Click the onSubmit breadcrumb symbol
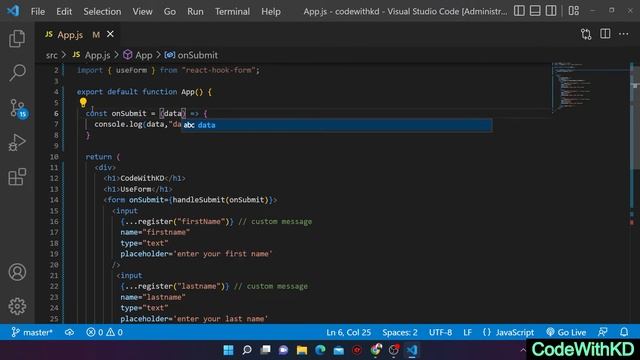640x360 pixels. pyautogui.click(x=191, y=55)
